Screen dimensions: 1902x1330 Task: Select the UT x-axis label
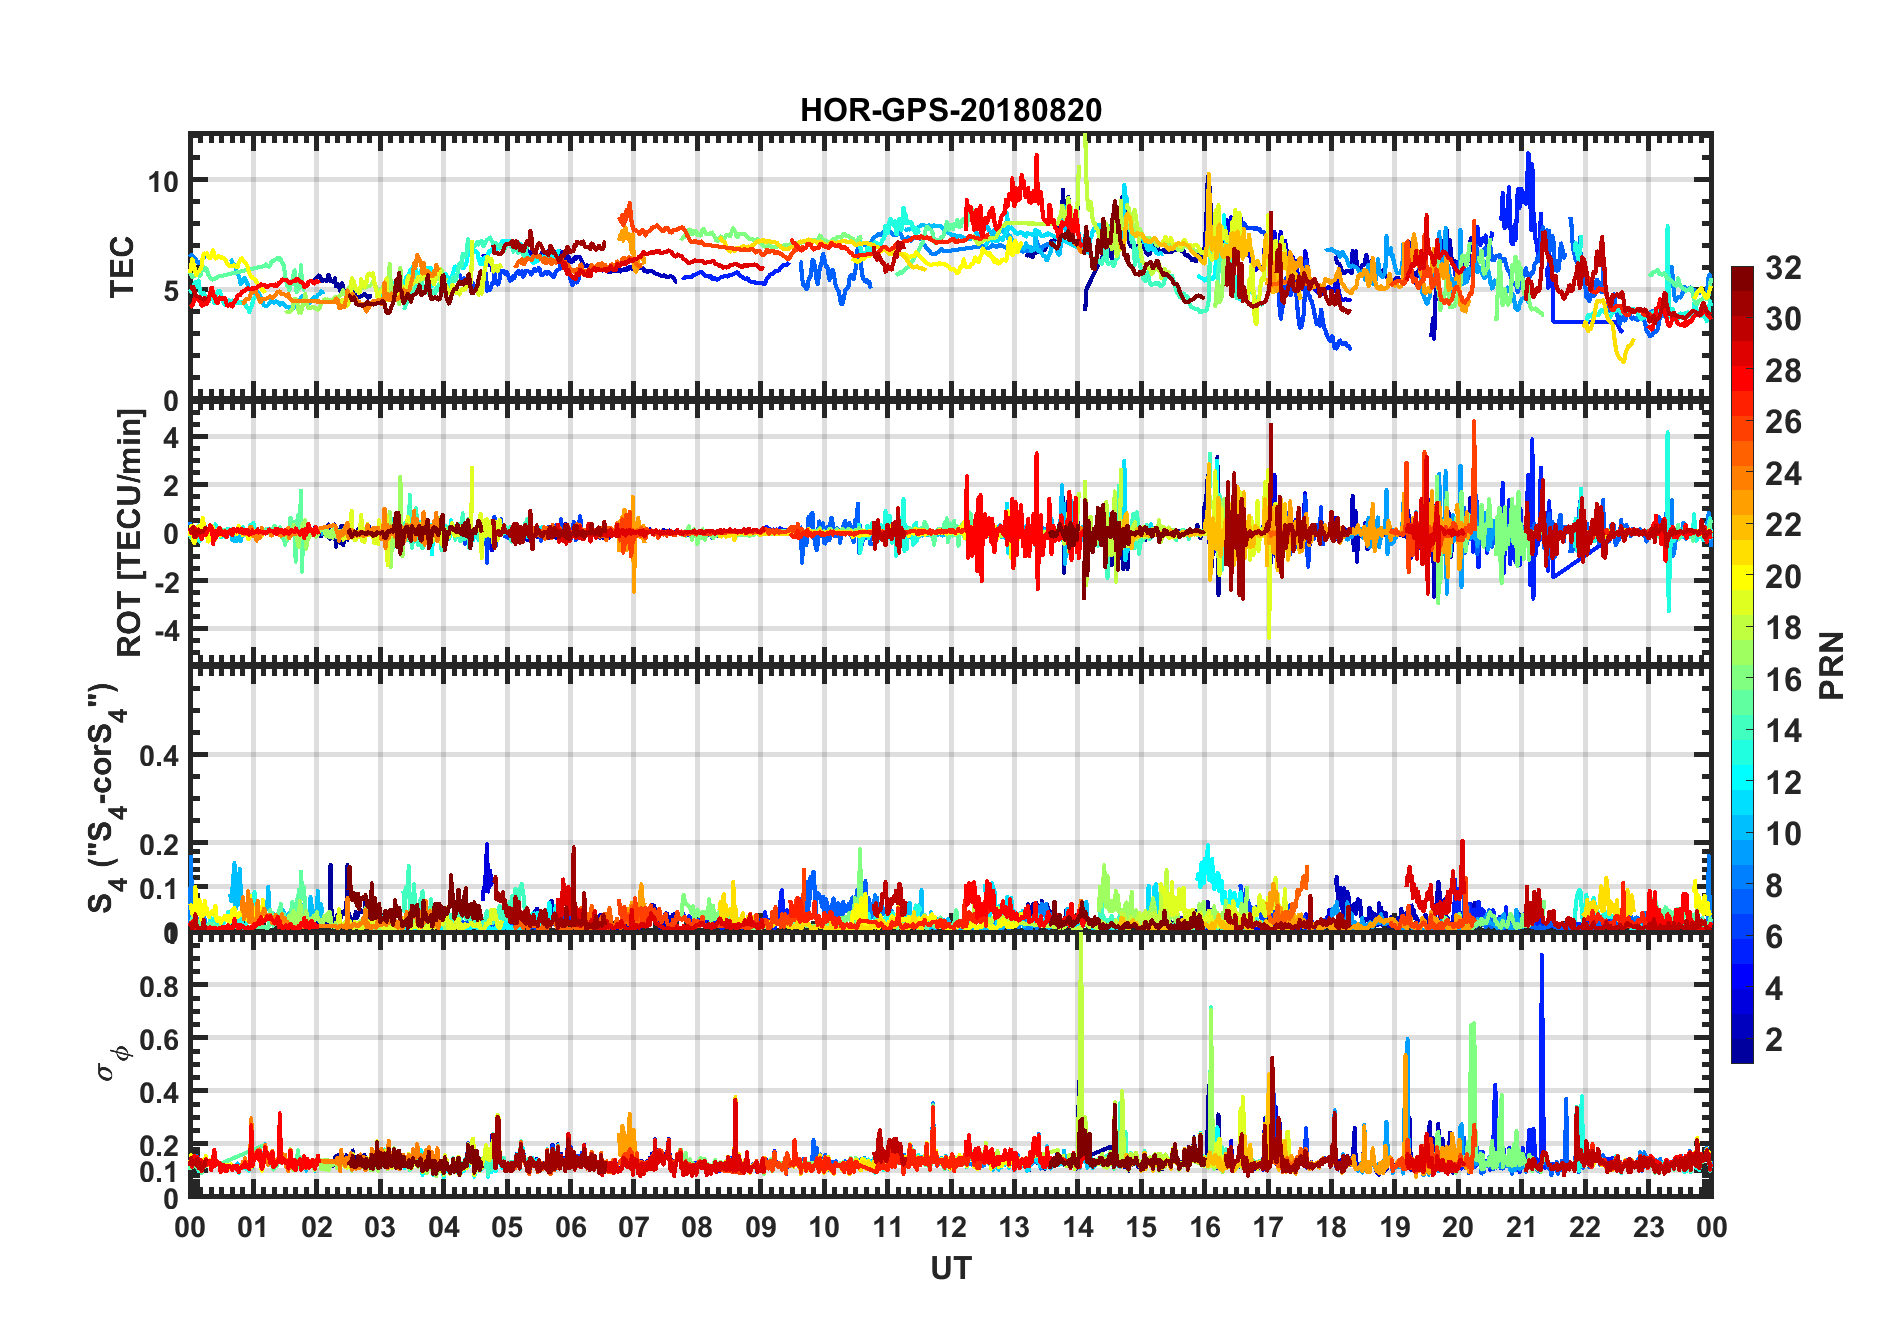tap(951, 1268)
